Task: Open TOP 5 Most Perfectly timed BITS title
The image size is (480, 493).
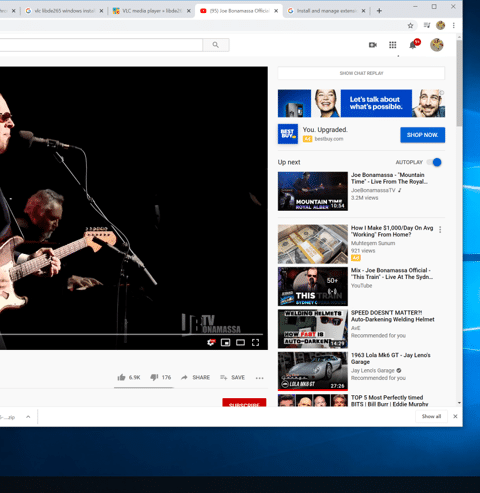Action: [x=389, y=401]
